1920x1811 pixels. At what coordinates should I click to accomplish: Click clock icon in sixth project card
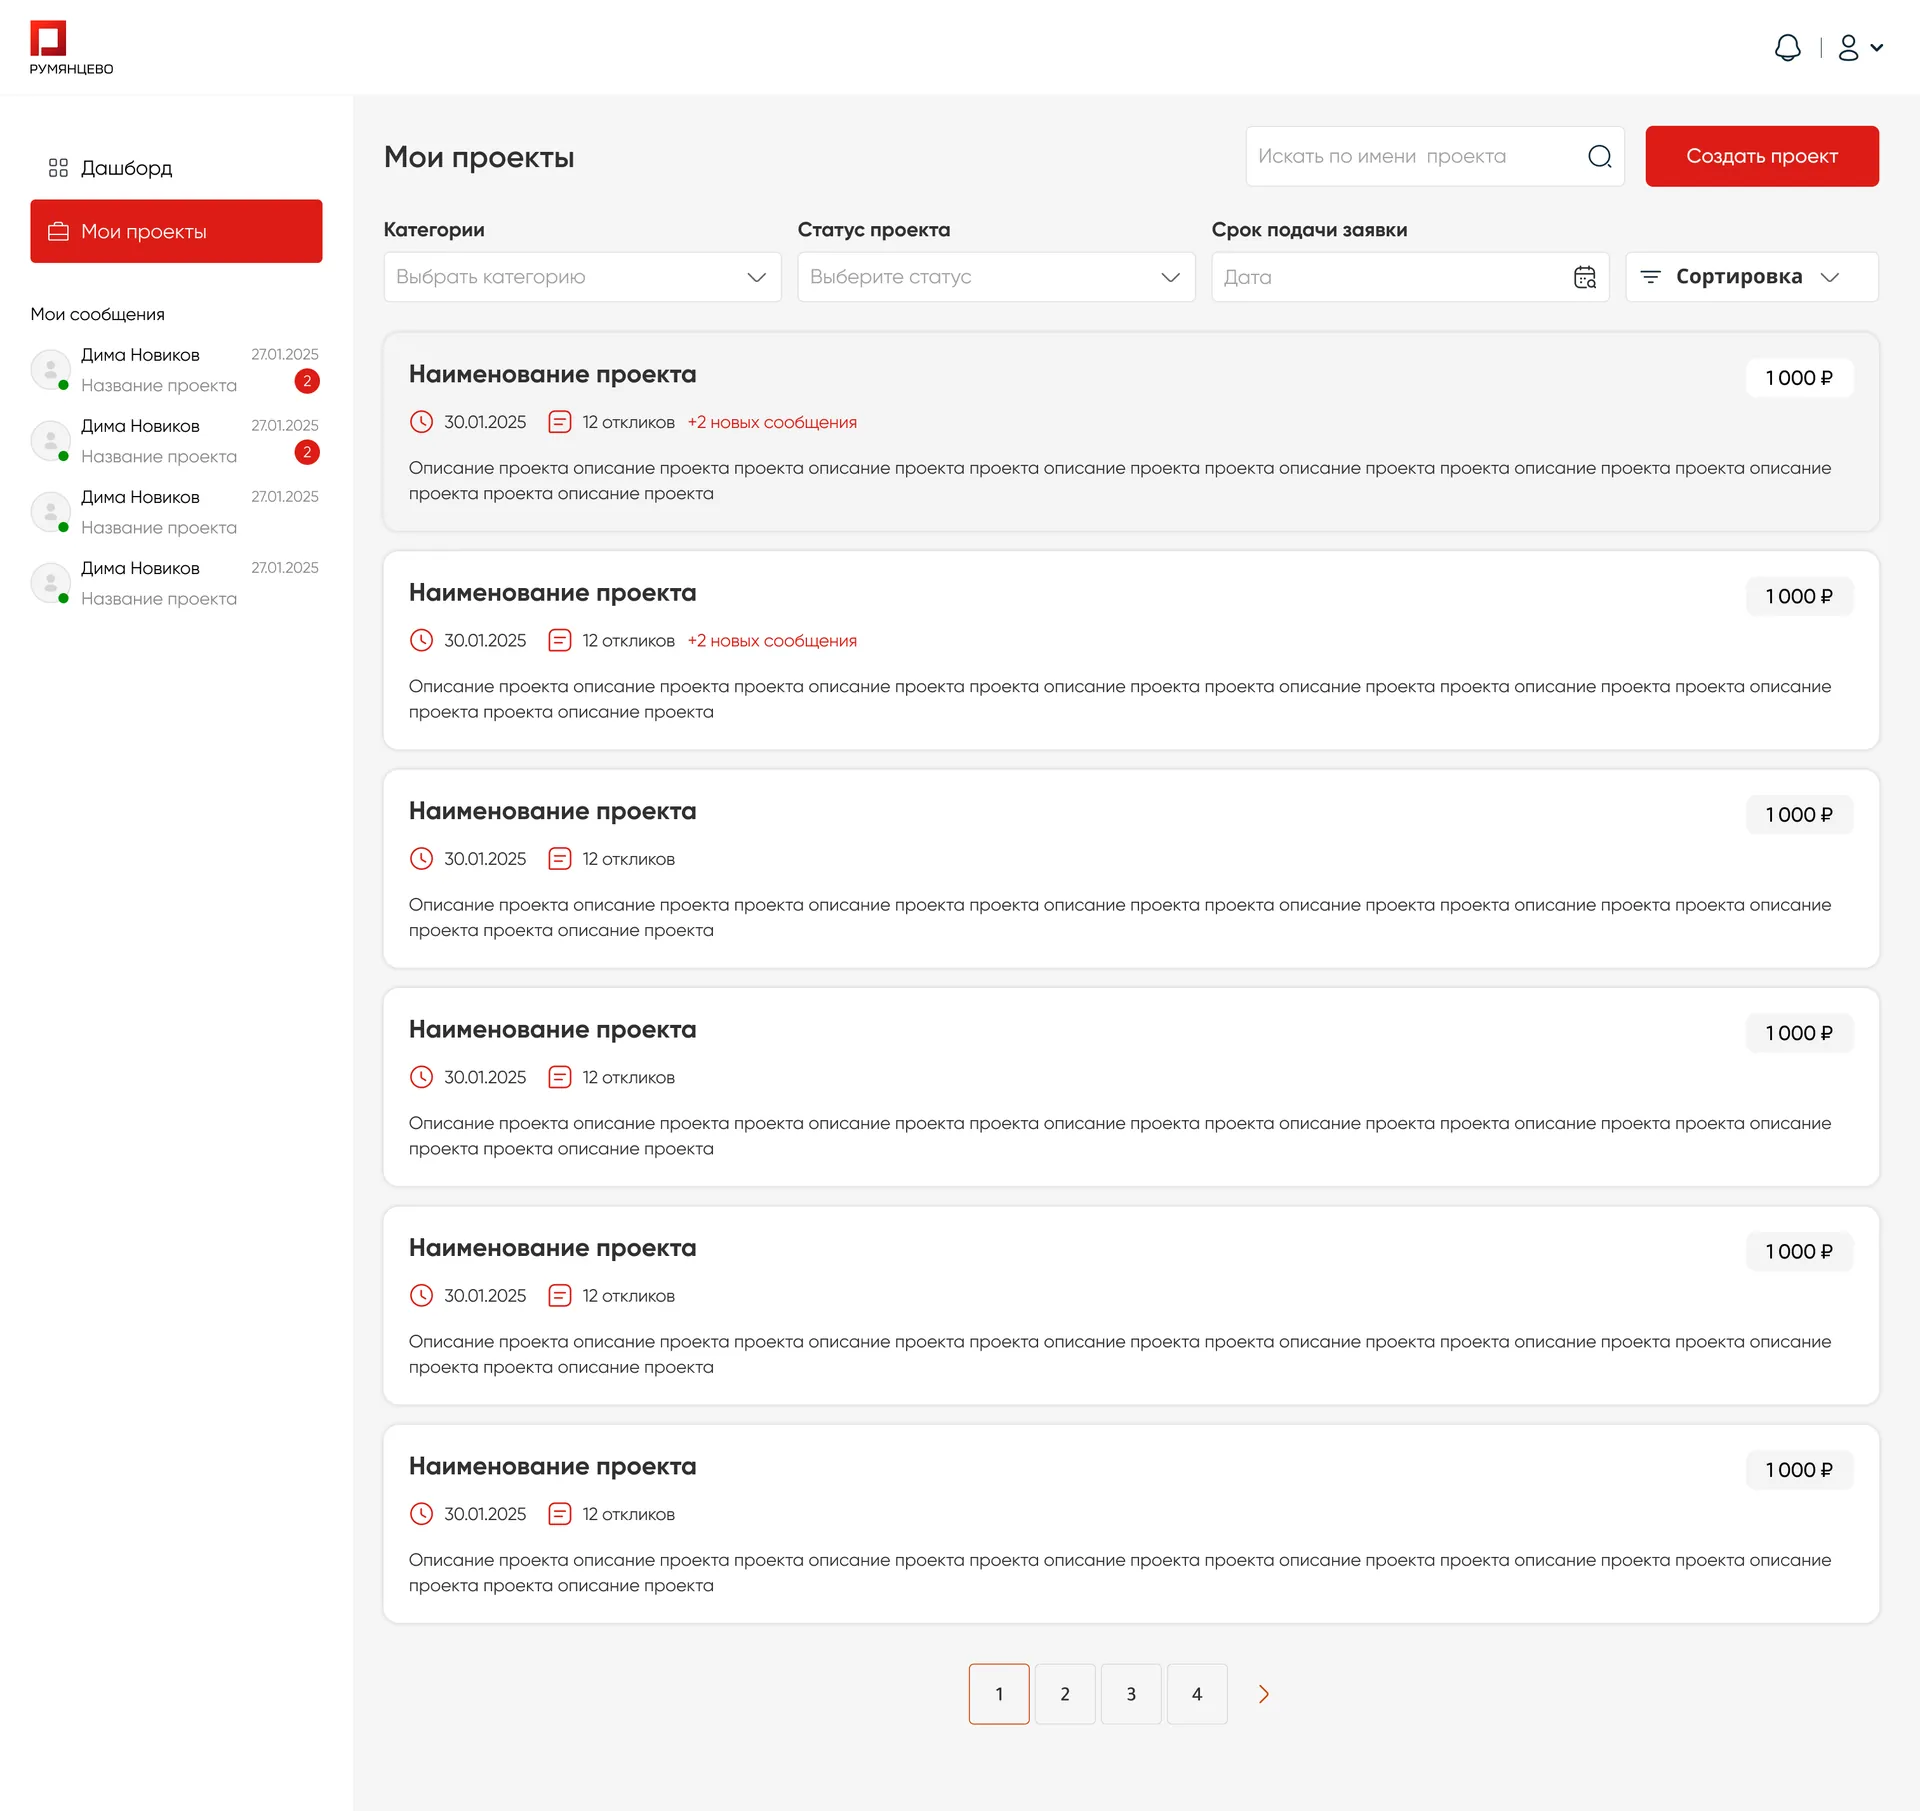[422, 1514]
